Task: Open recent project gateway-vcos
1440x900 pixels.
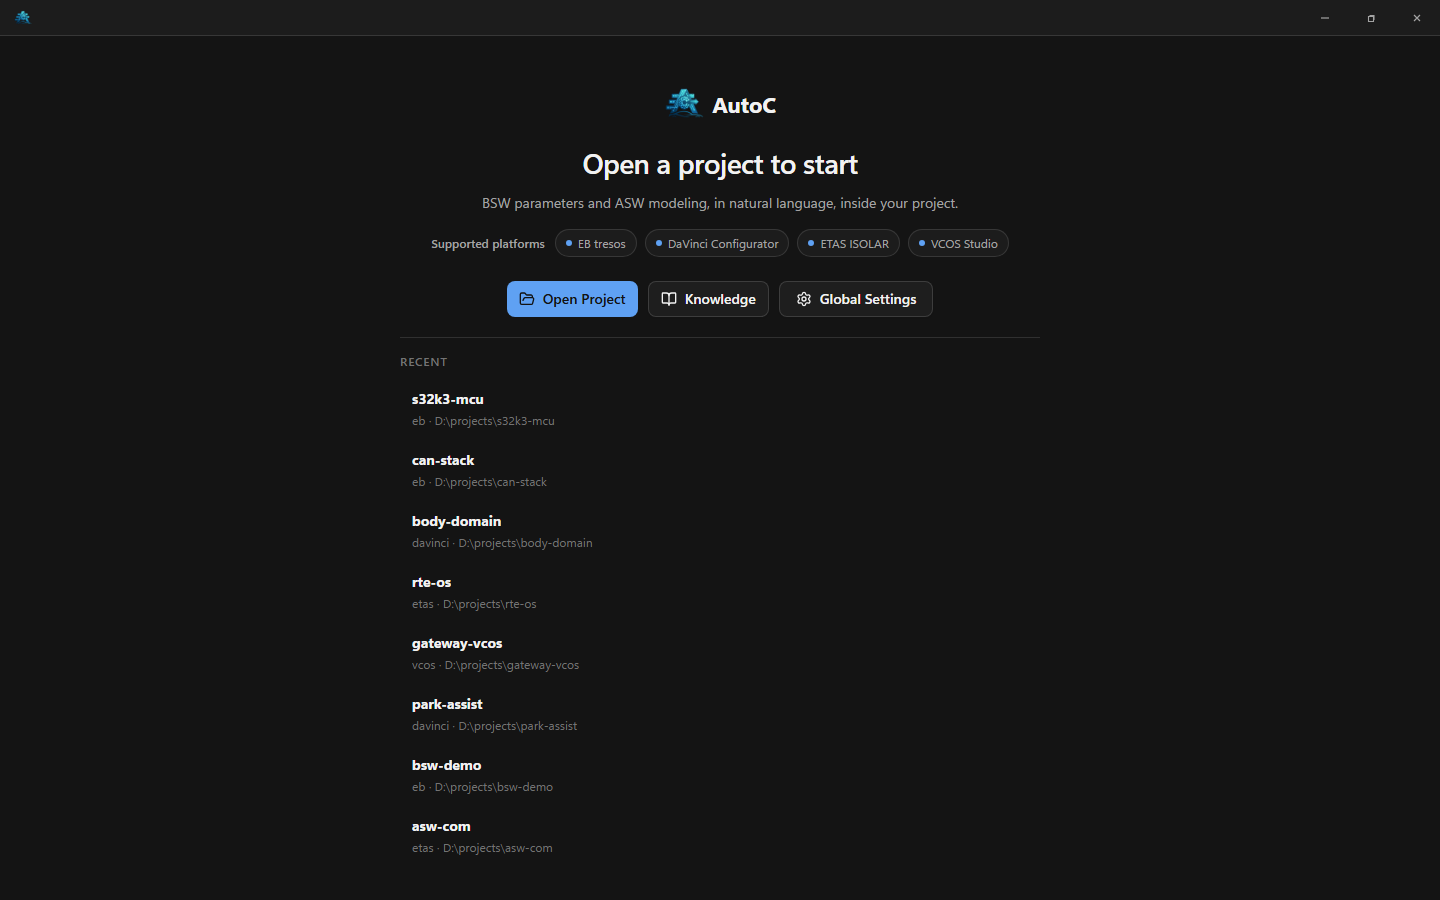Action: point(720,653)
